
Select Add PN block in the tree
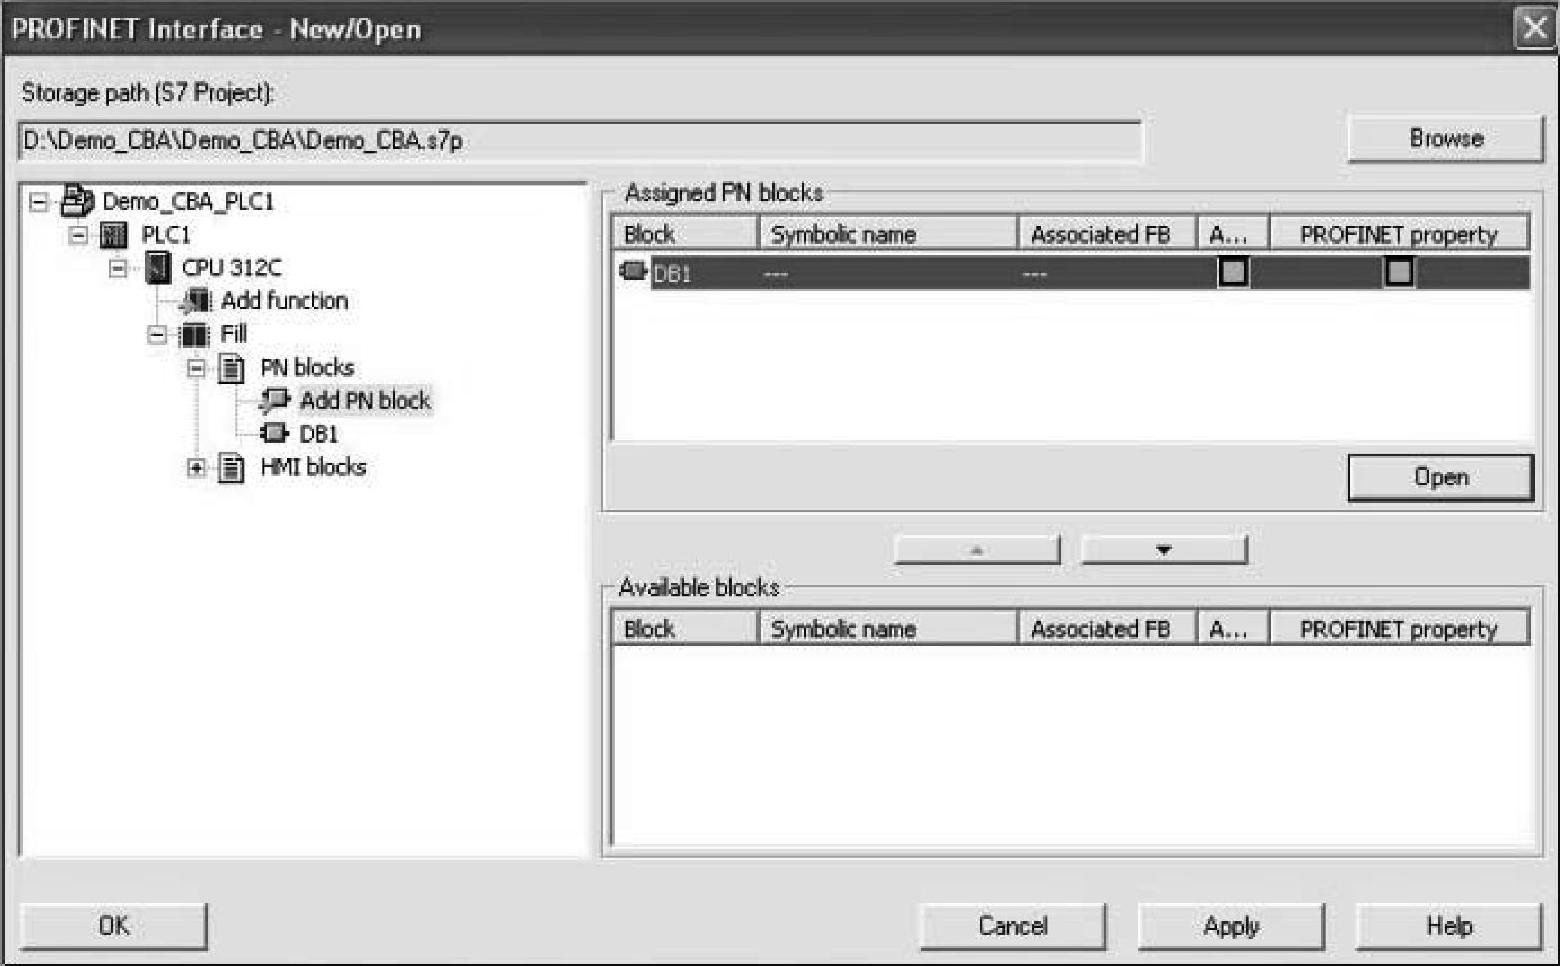365,401
